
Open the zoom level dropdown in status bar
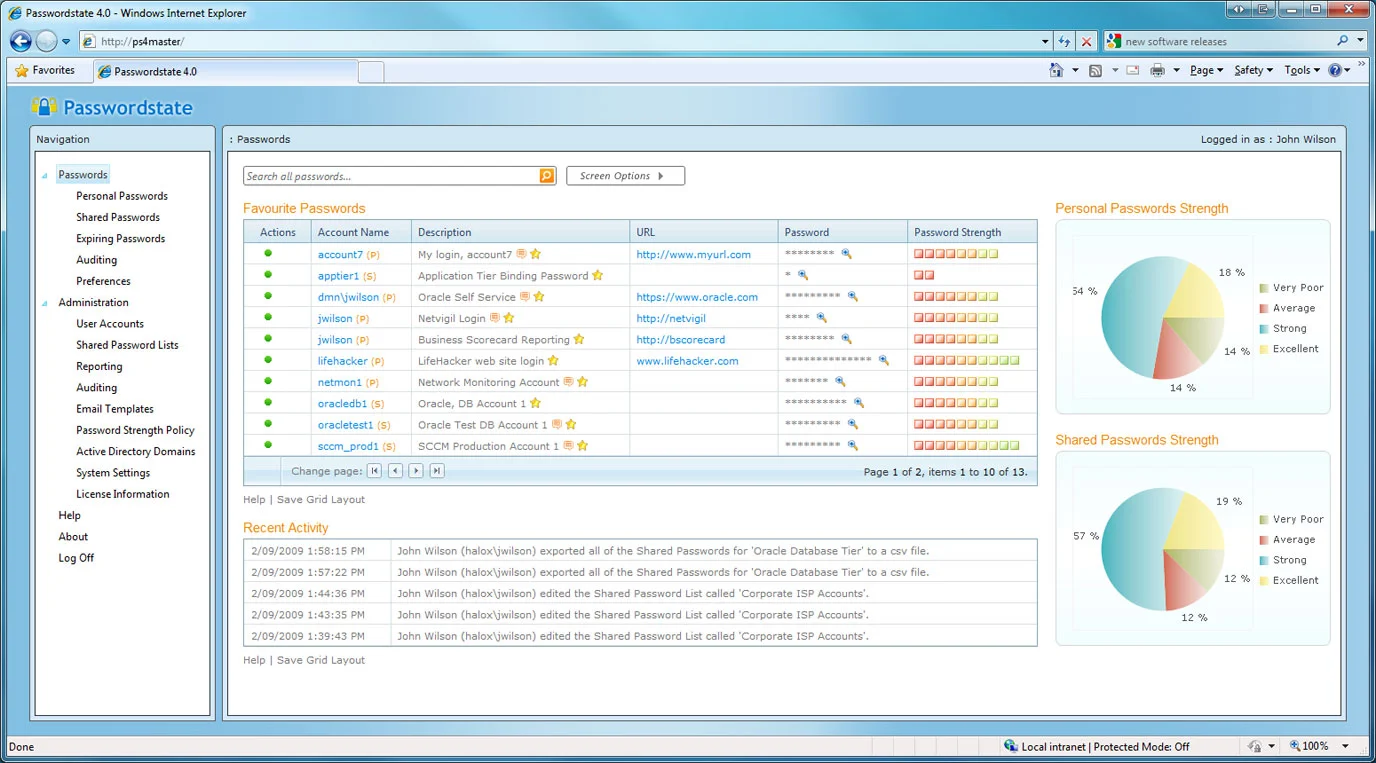pos(1345,746)
